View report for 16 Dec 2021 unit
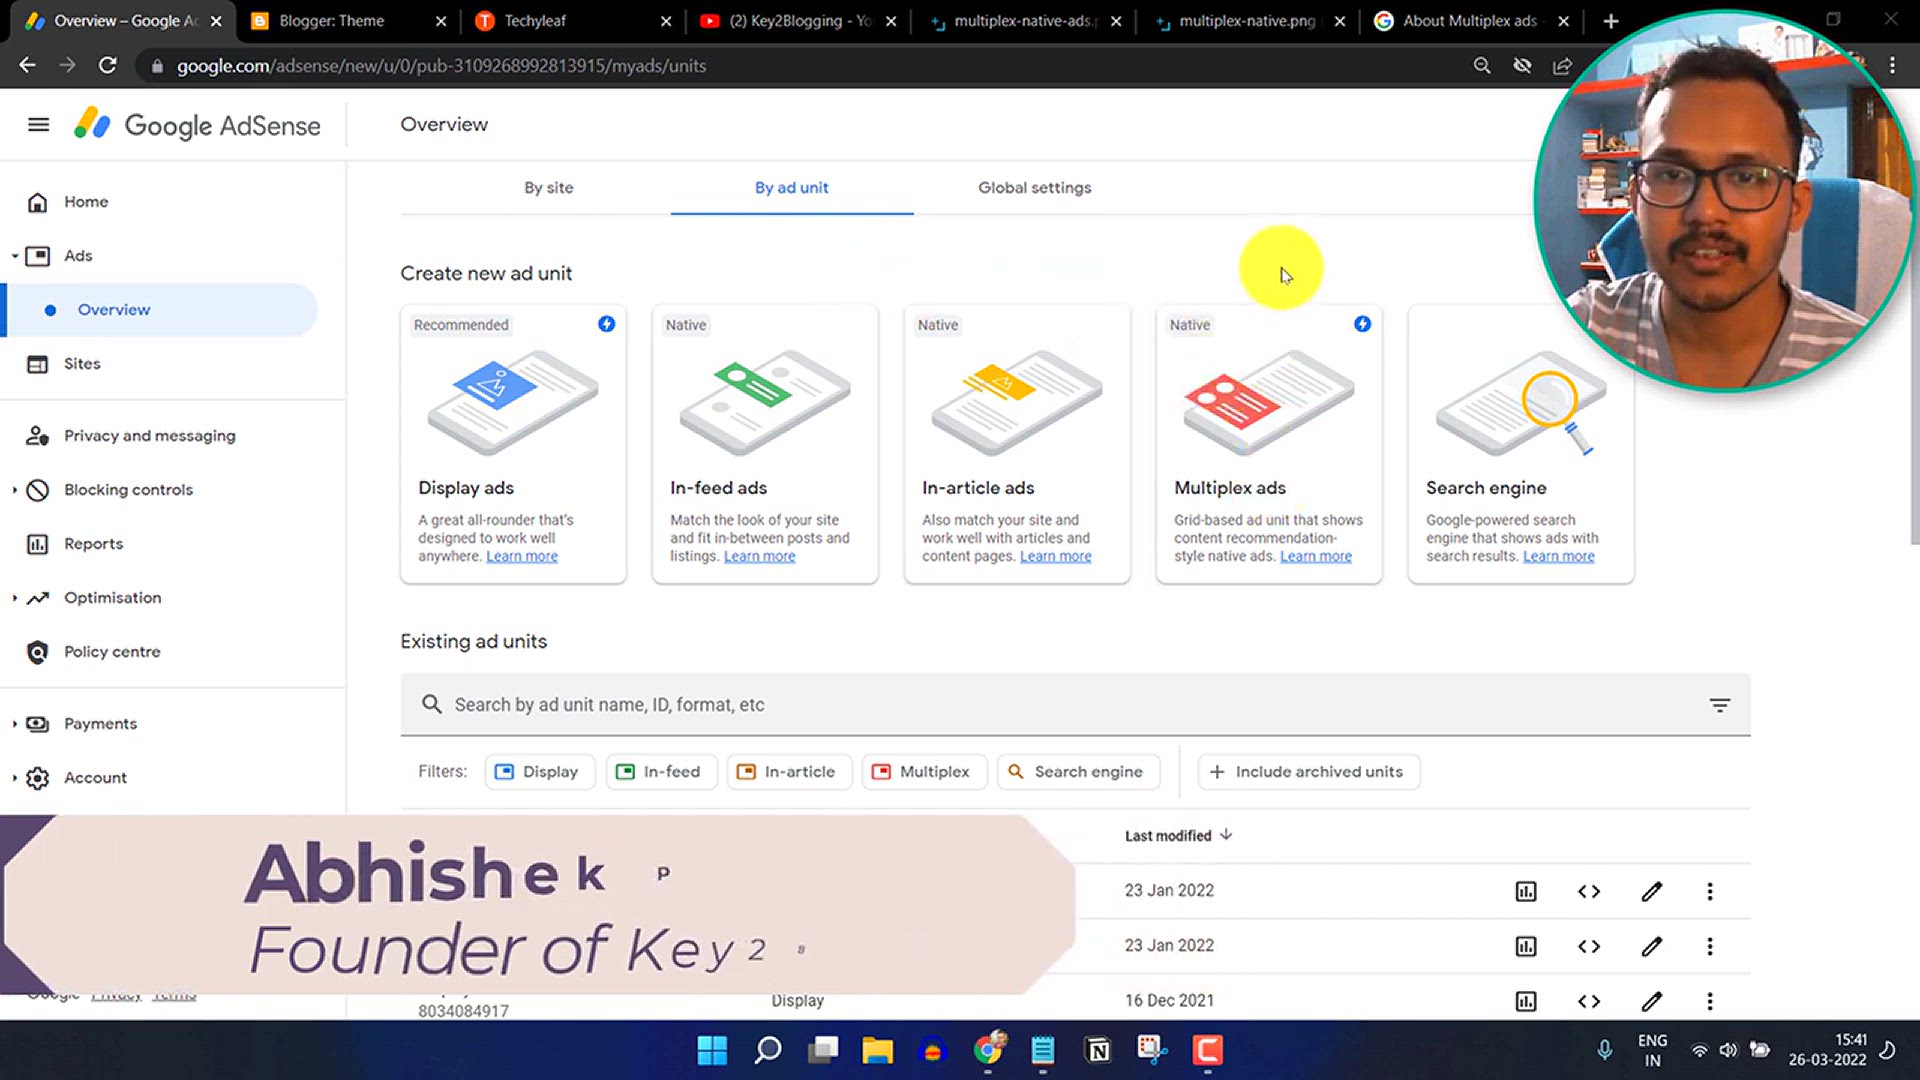Viewport: 1920px width, 1080px height. coord(1526,1001)
